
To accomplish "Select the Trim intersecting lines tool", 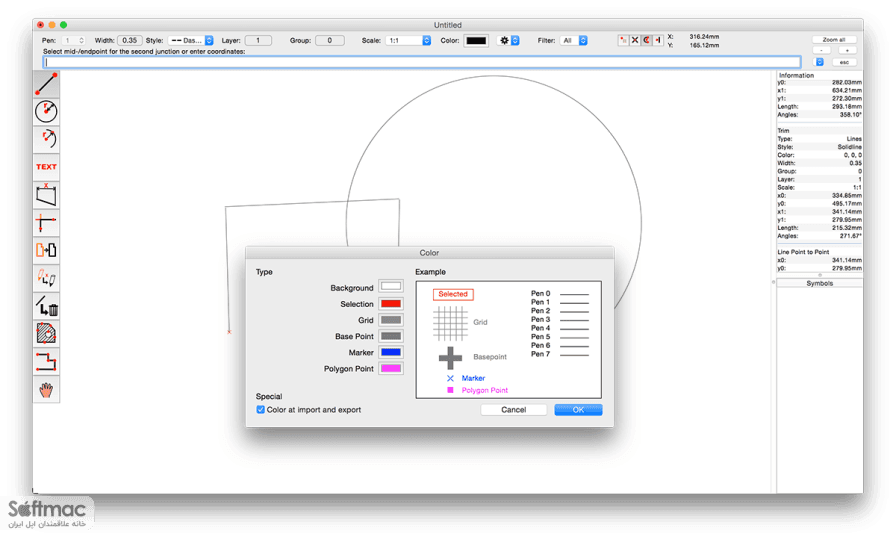I will tap(46, 222).
